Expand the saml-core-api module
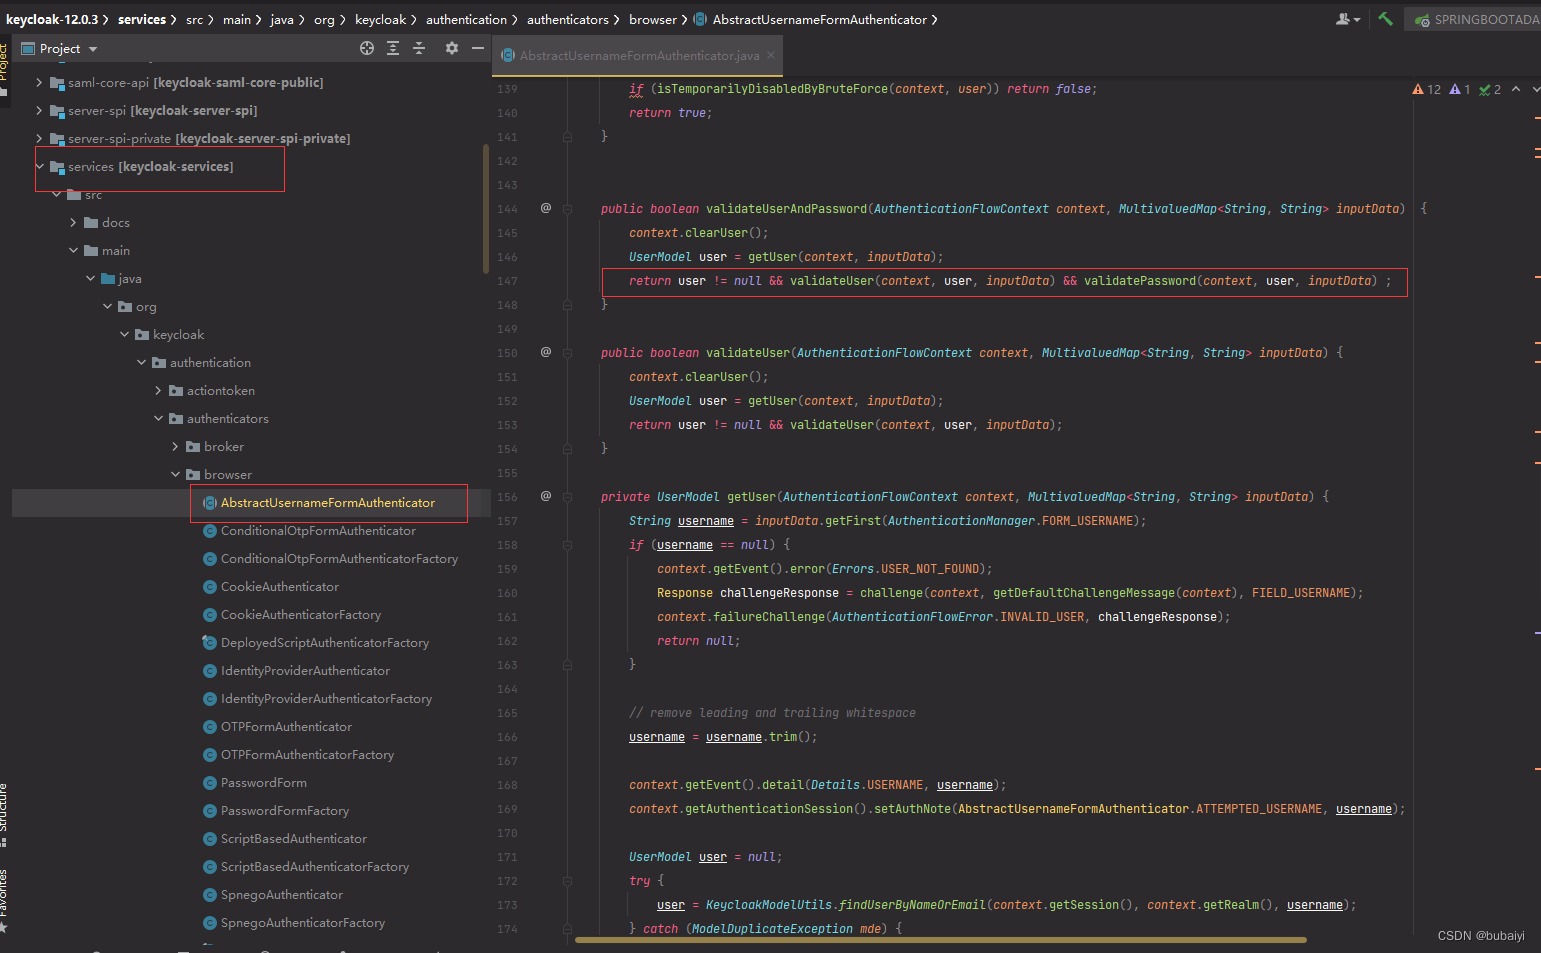The image size is (1541, 953). point(39,83)
